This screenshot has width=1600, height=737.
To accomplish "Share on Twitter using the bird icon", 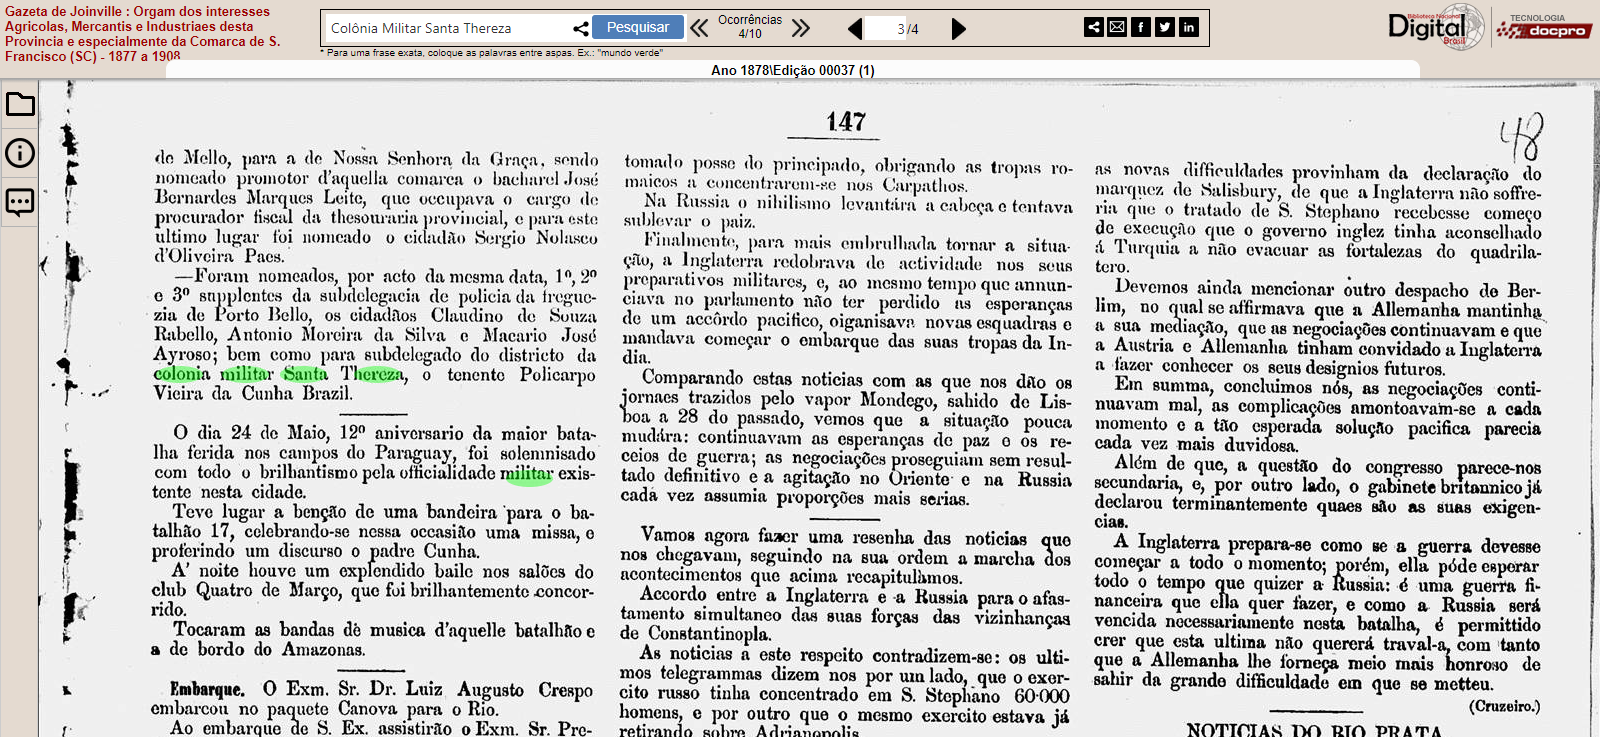I will click(x=1165, y=27).
